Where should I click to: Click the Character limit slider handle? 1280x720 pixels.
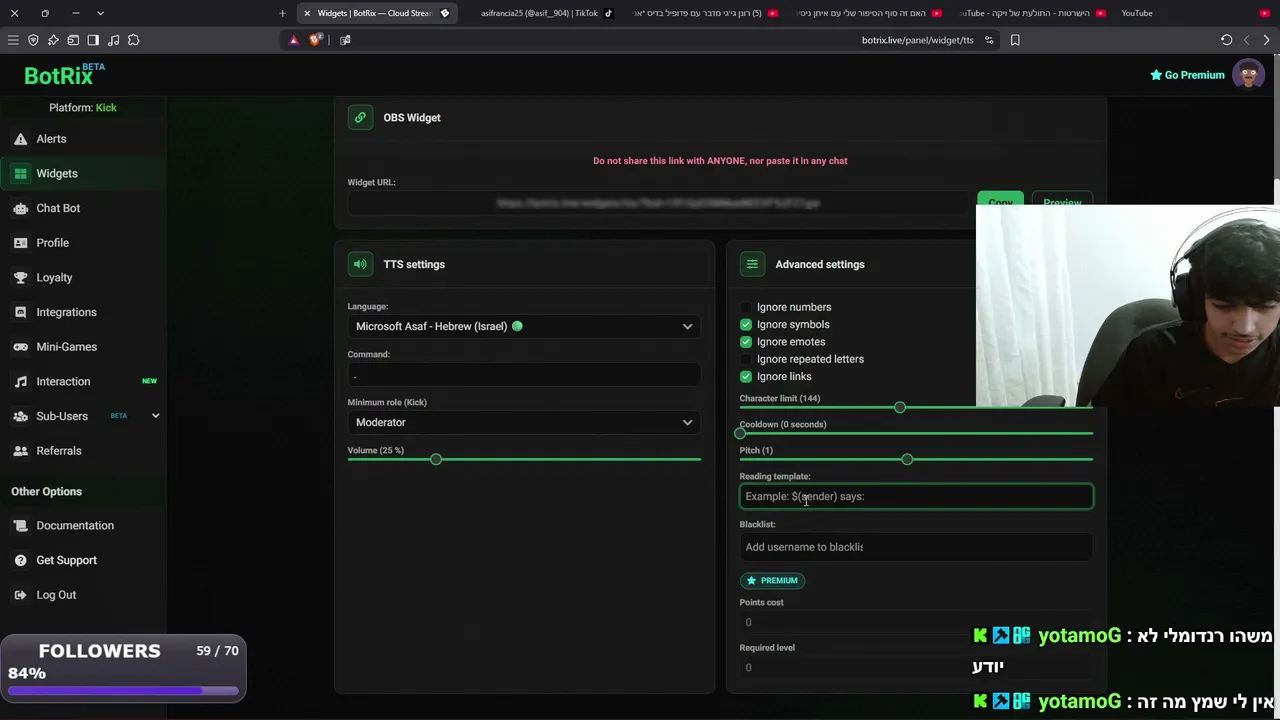[x=900, y=407]
